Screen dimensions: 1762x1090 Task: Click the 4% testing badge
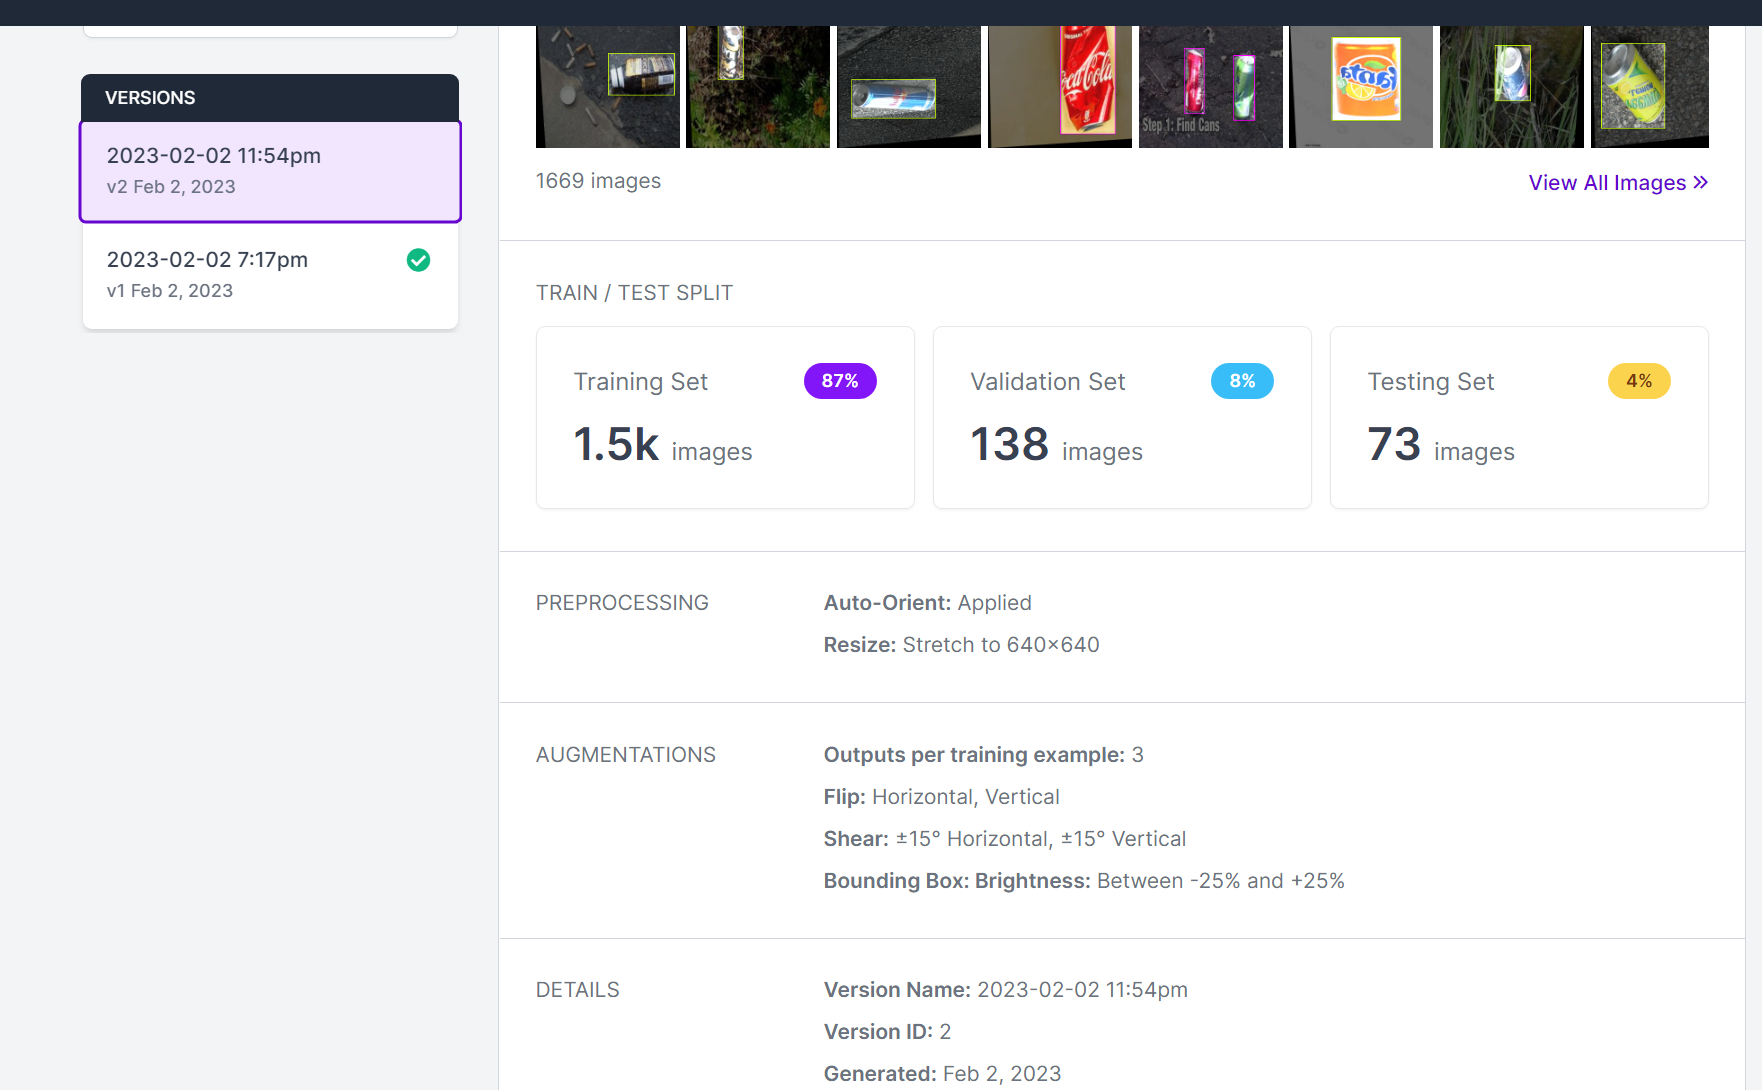pyautogui.click(x=1639, y=381)
